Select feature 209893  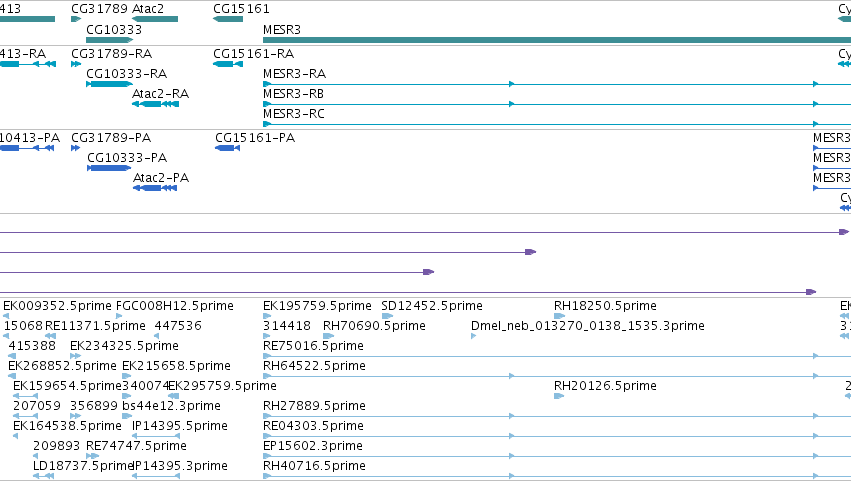click(x=56, y=447)
